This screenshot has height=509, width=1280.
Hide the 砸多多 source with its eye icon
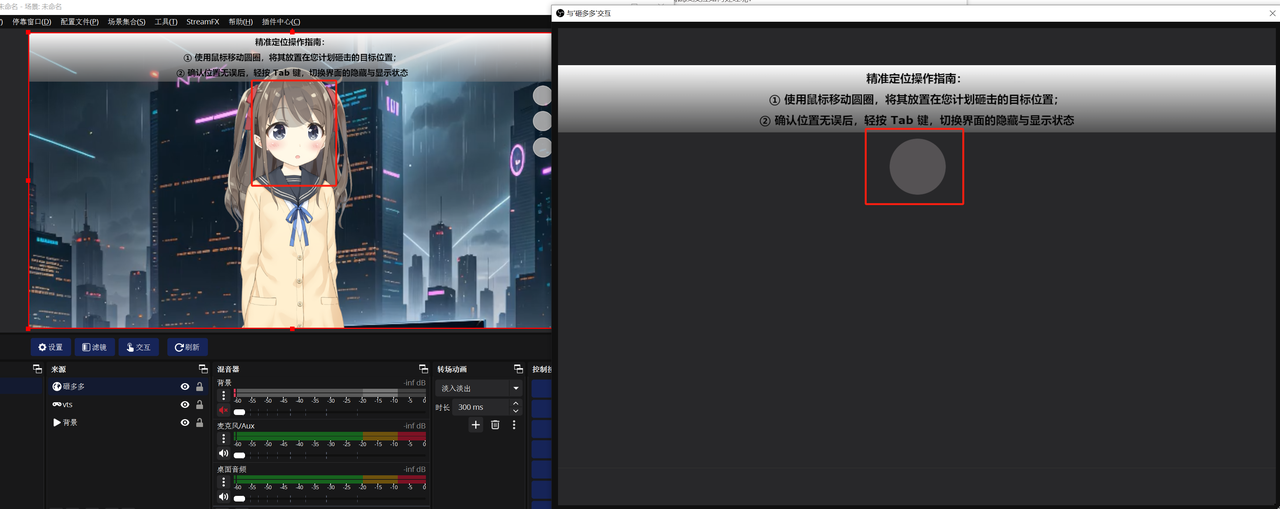(x=185, y=387)
